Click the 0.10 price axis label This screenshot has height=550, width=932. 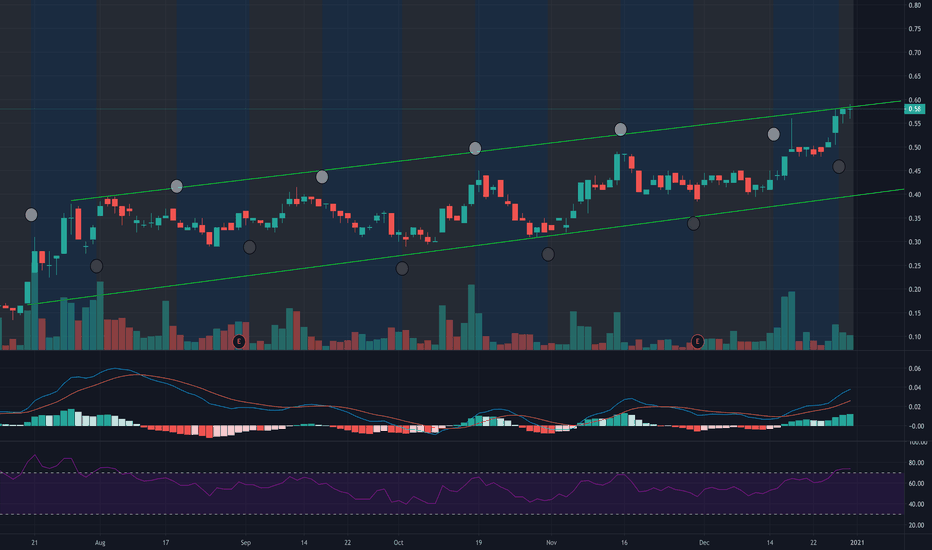914,337
